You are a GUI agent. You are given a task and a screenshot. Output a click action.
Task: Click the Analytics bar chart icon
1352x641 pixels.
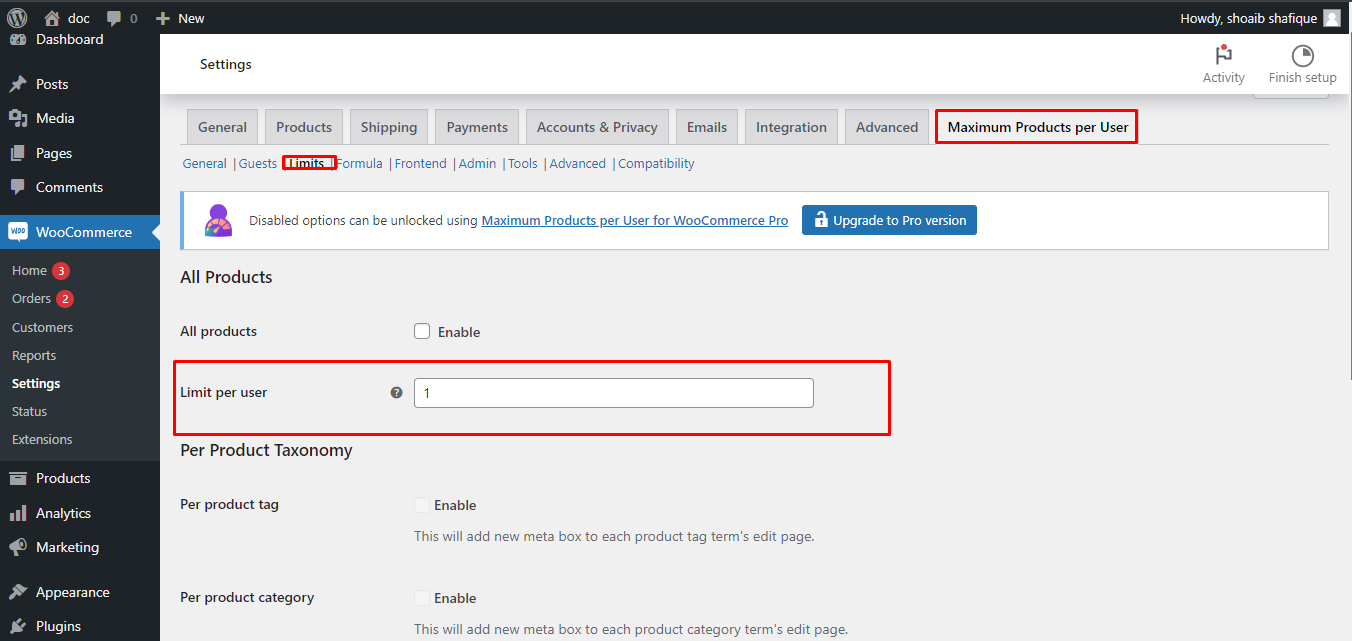coord(18,513)
